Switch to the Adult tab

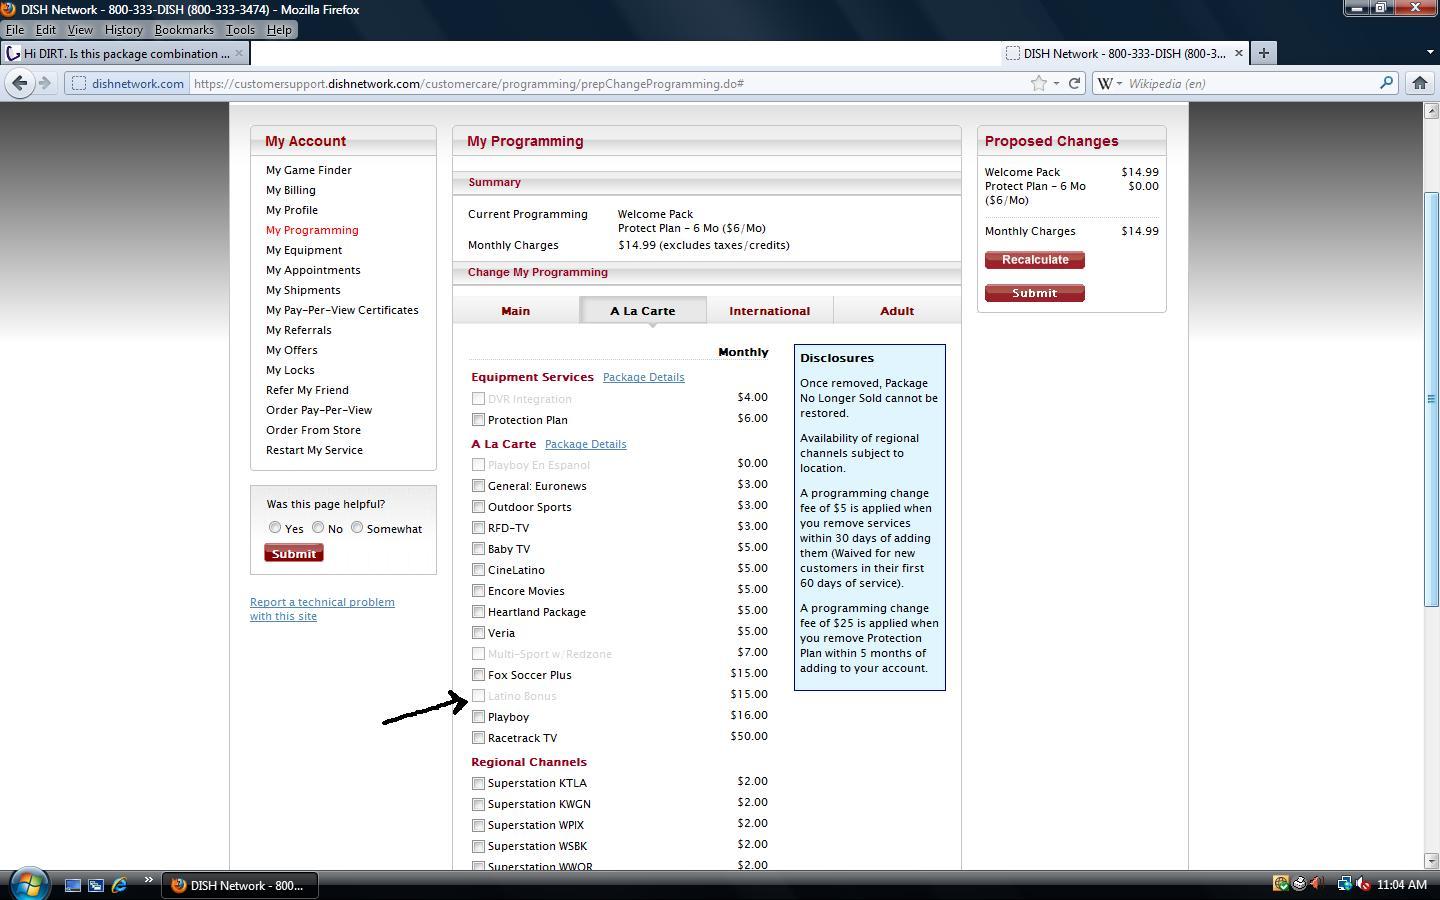(x=897, y=311)
